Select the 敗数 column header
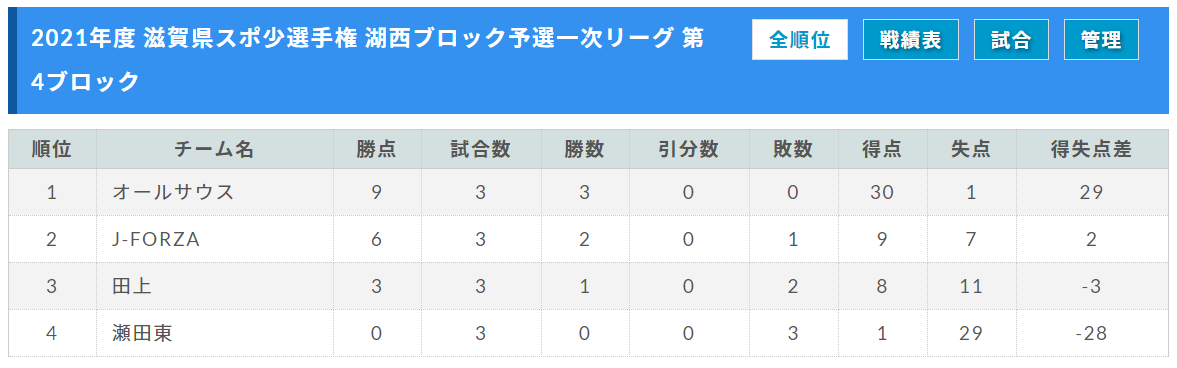 (x=793, y=149)
